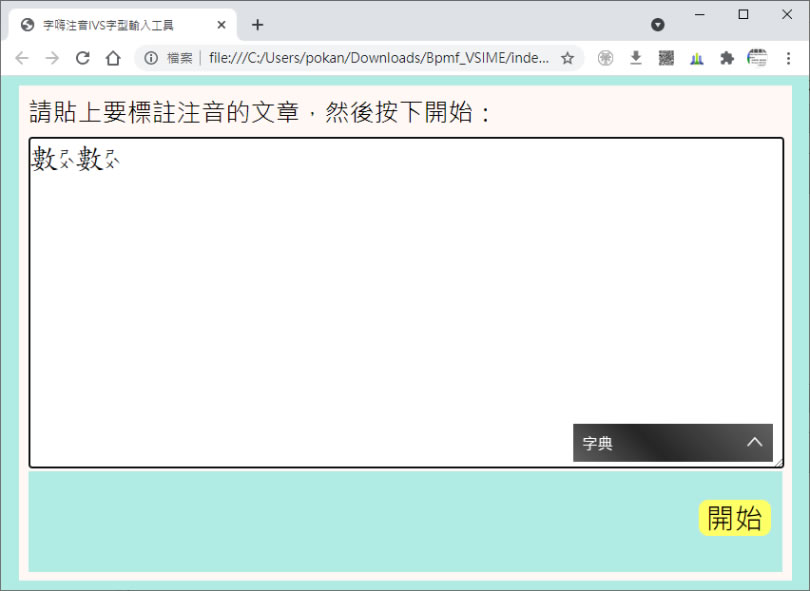Image resolution: width=810 pixels, height=591 pixels.
Task: Click the chevron arrow on 字典 bar
Action: [754, 442]
